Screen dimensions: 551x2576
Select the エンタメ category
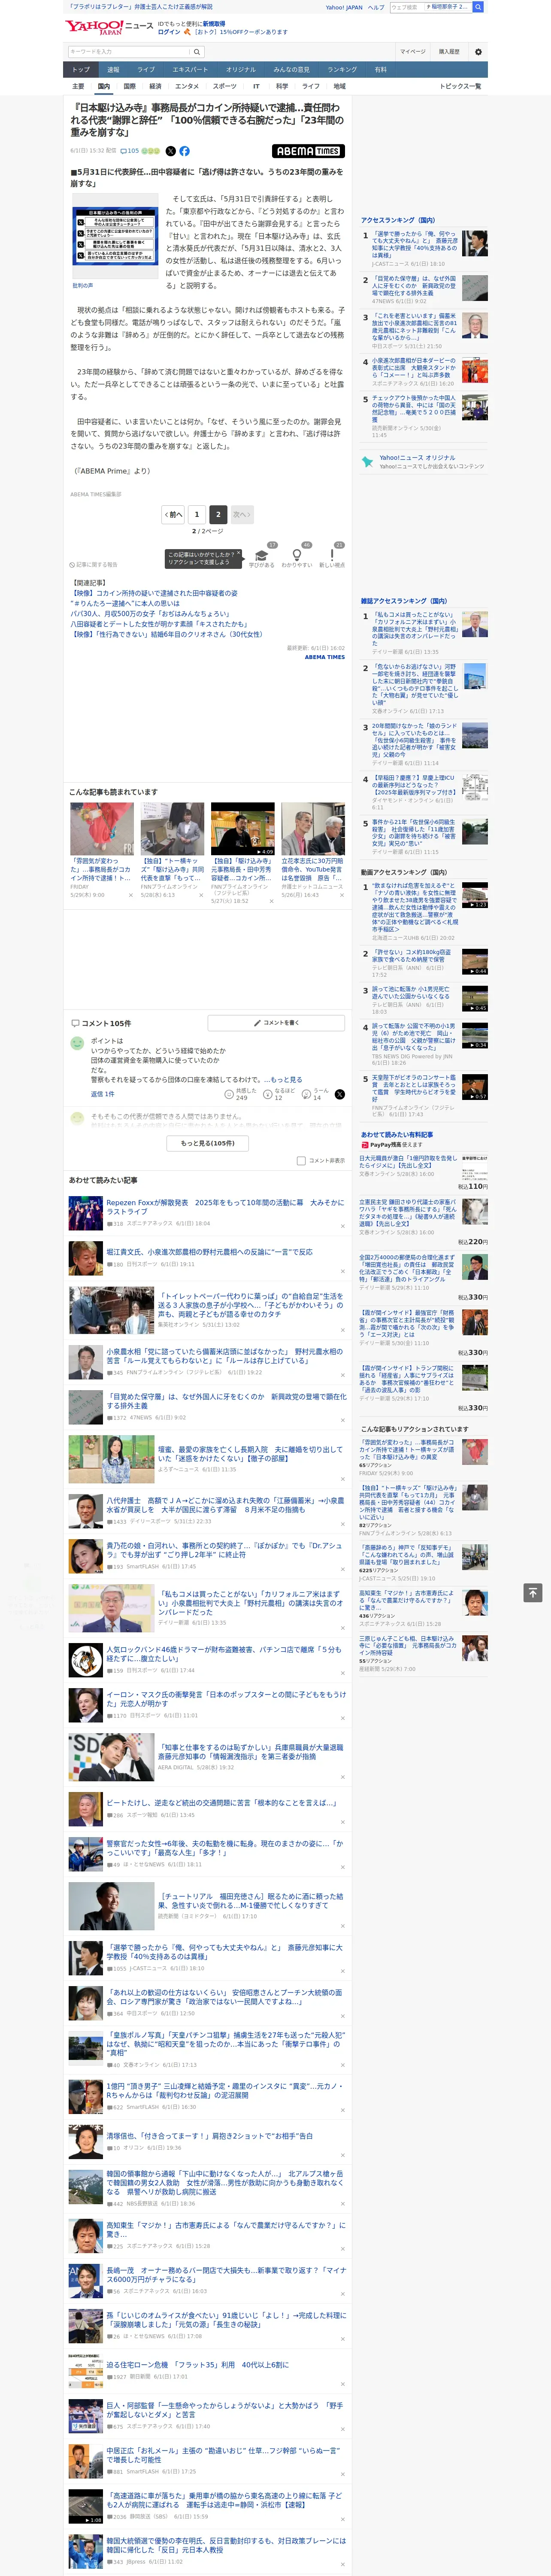point(187,86)
